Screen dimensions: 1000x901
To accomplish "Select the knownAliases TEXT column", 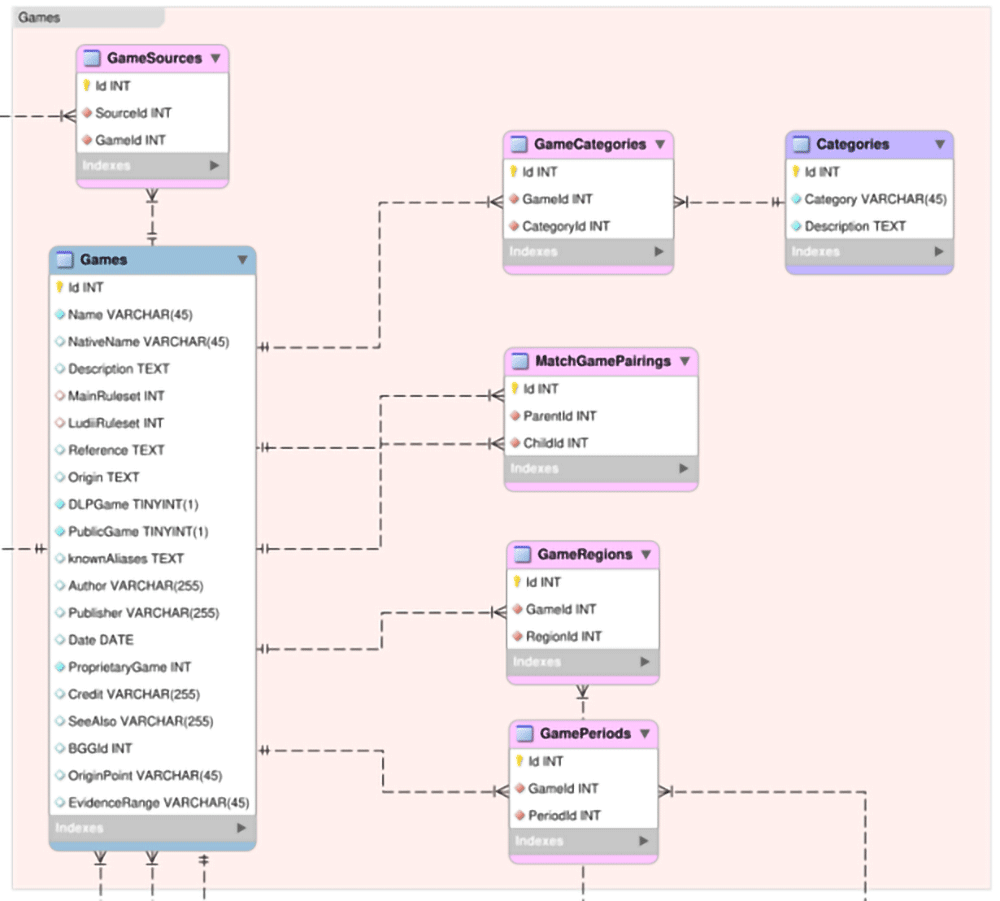I will [x=152, y=559].
